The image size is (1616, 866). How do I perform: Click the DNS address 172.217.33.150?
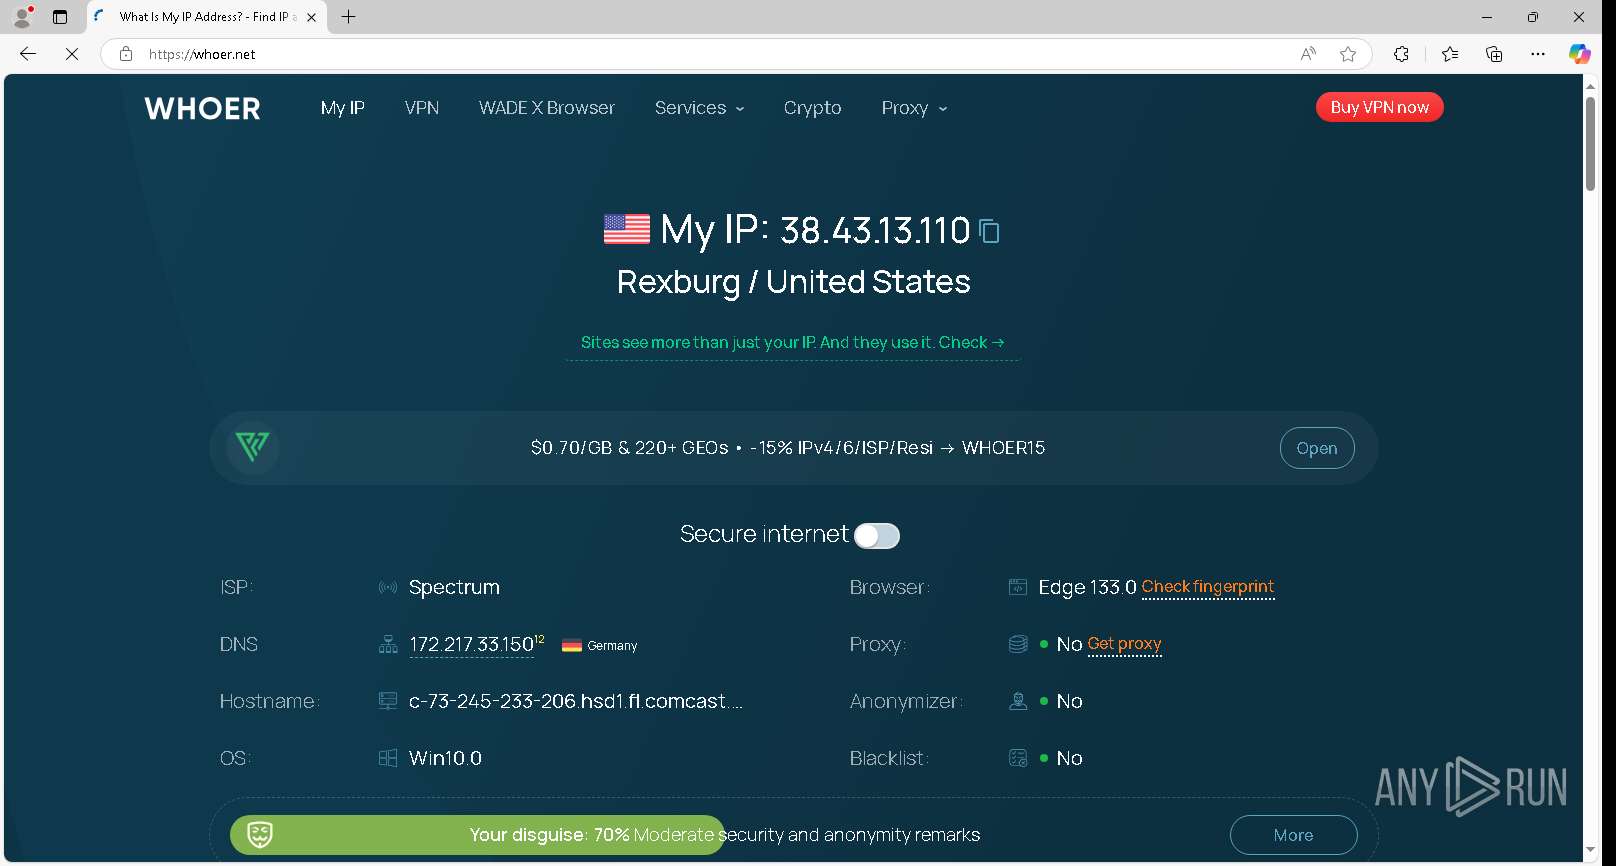pos(472,645)
